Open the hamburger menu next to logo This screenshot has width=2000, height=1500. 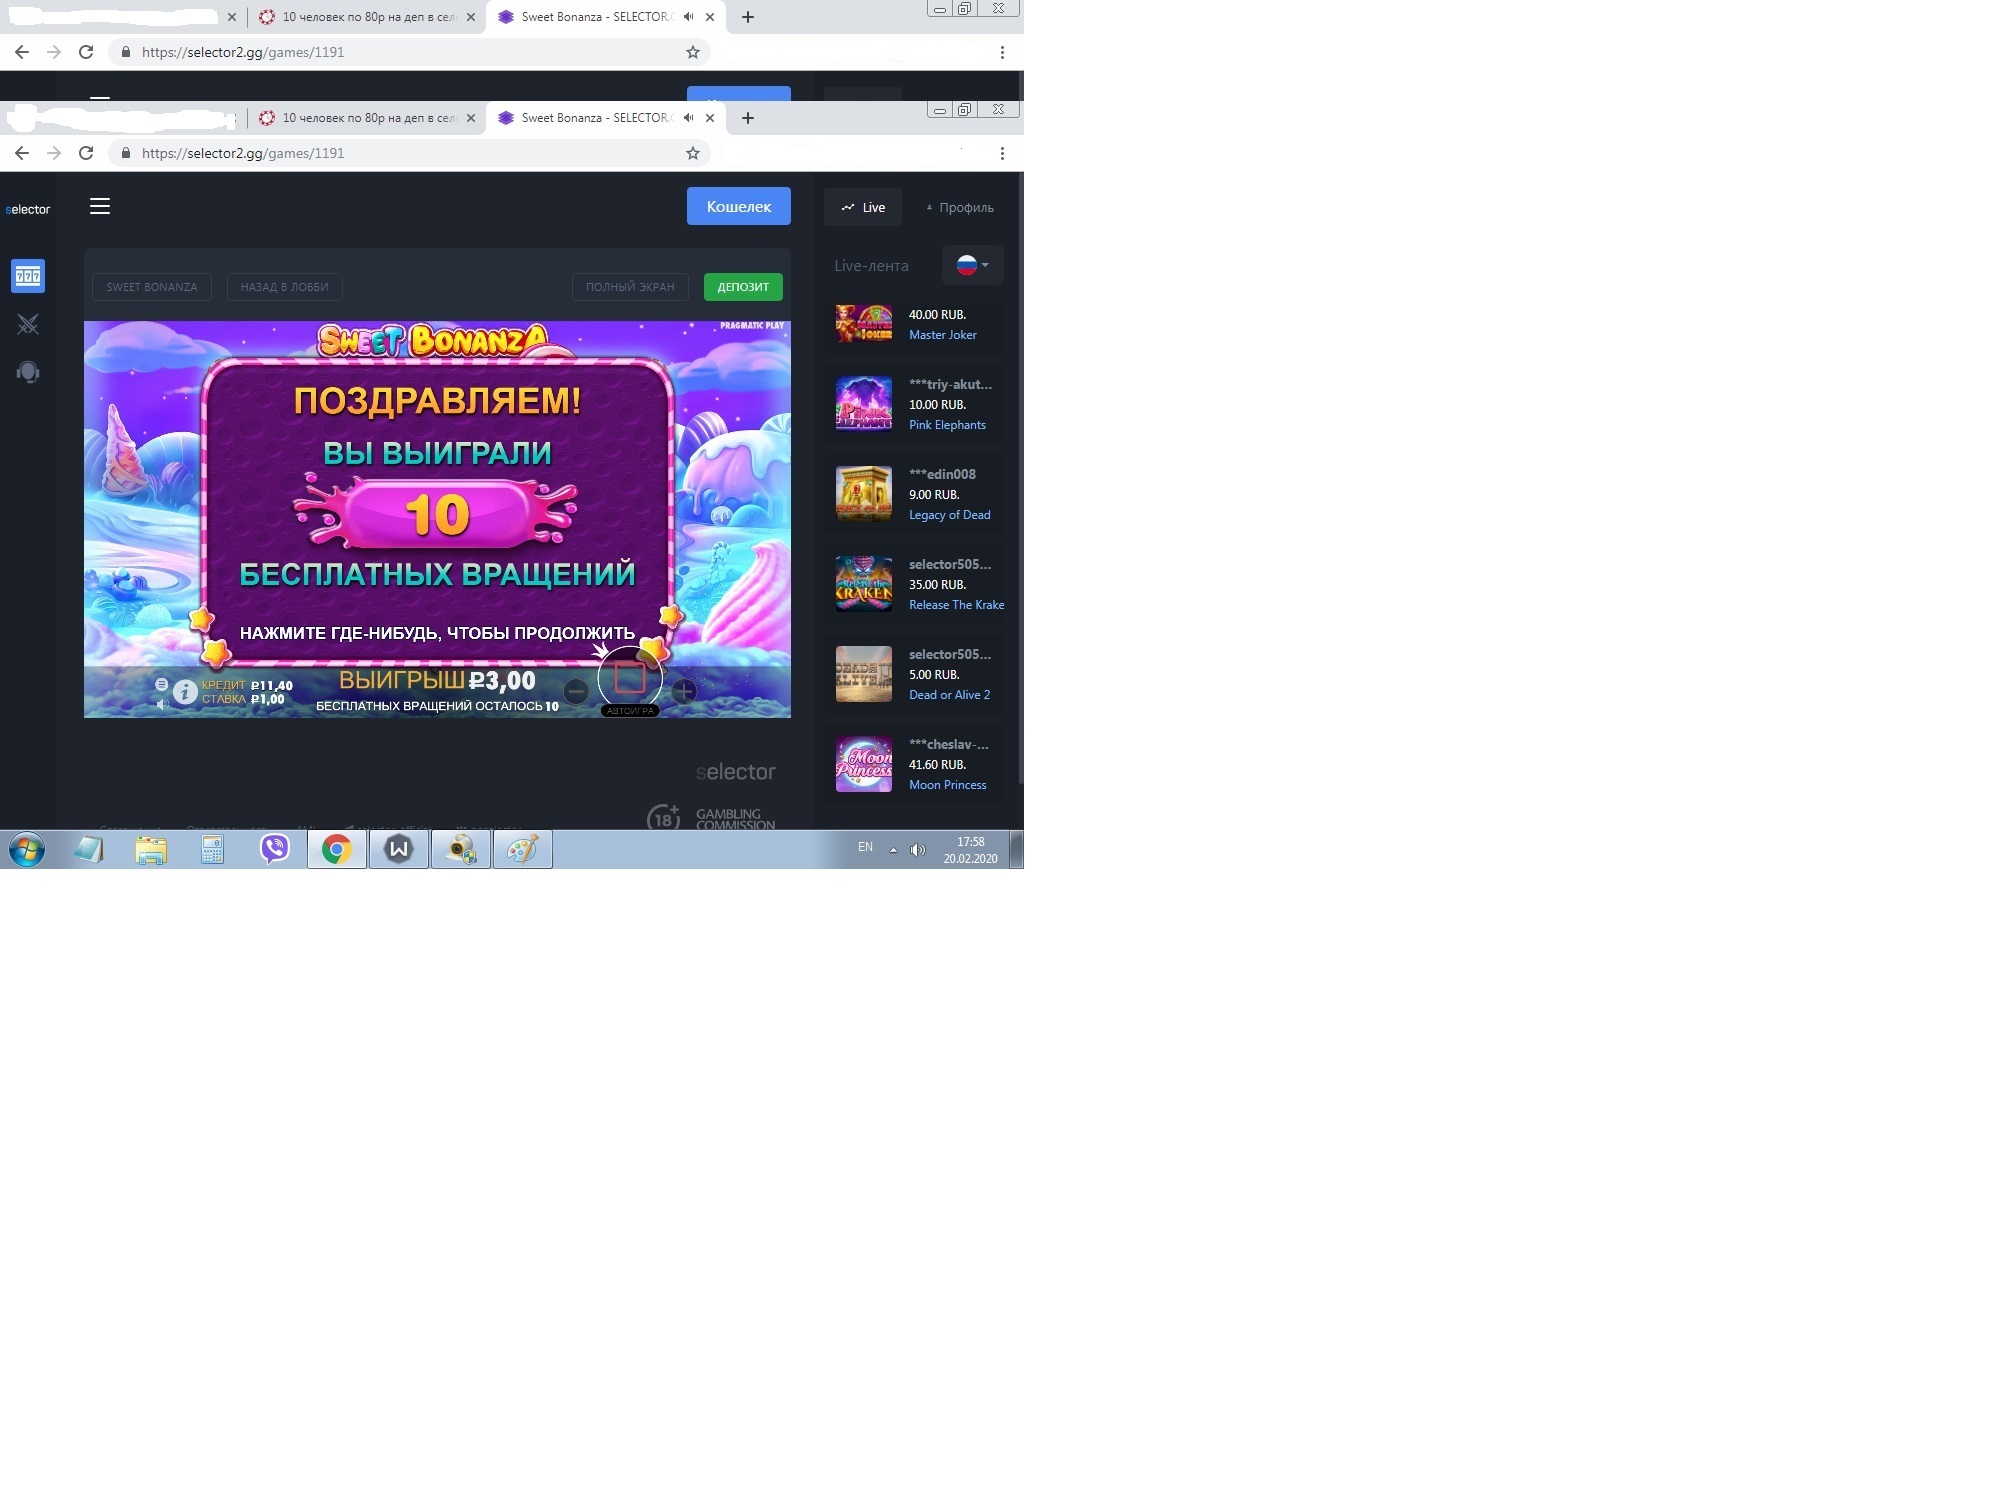pos(100,206)
